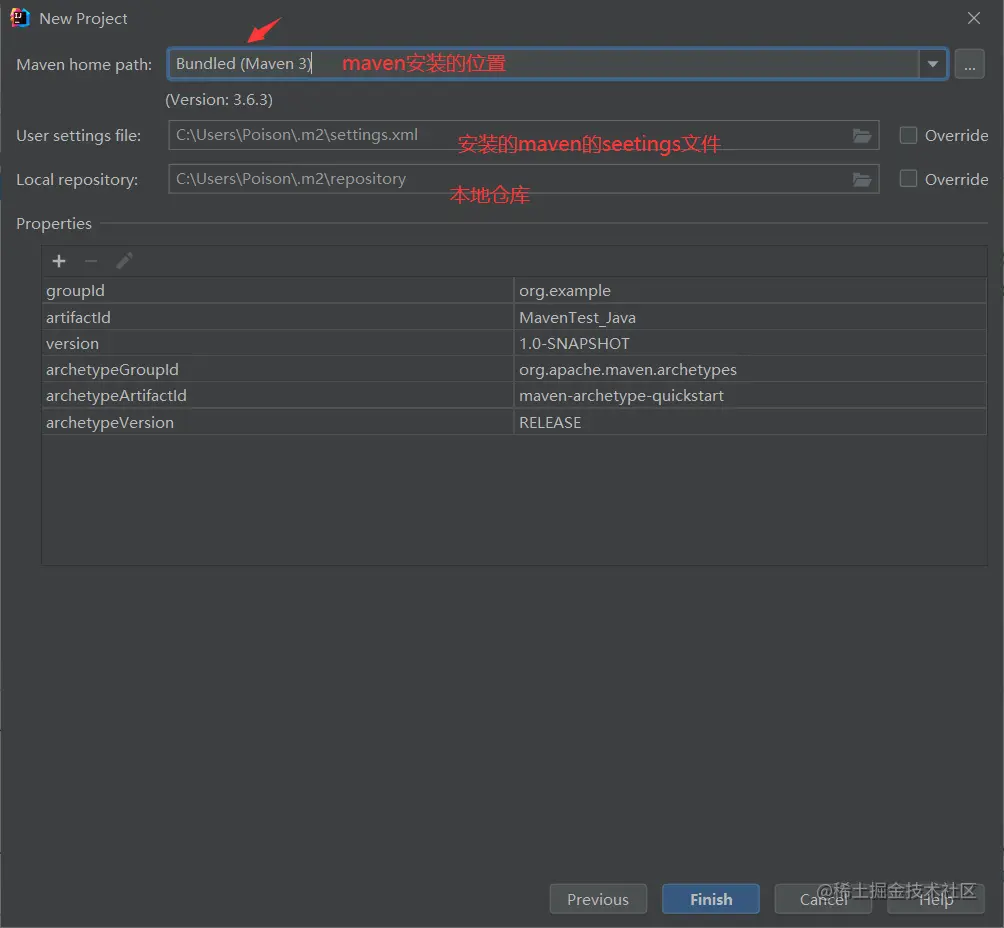
Task: Click the MavenTest_Java value cell
Action: pyautogui.click(x=750, y=318)
